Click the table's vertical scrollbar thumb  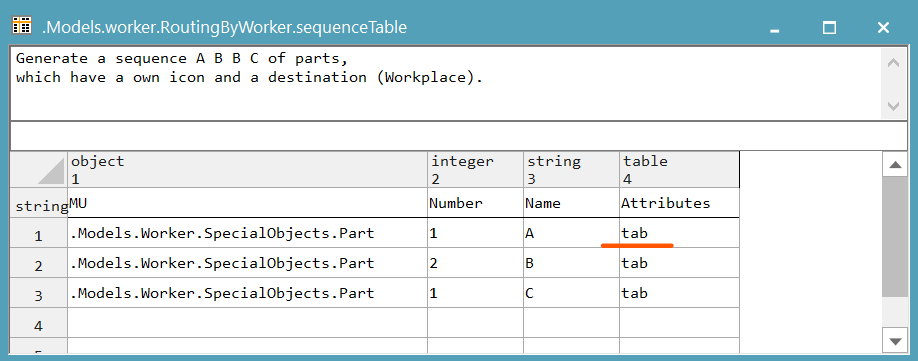click(895, 237)
